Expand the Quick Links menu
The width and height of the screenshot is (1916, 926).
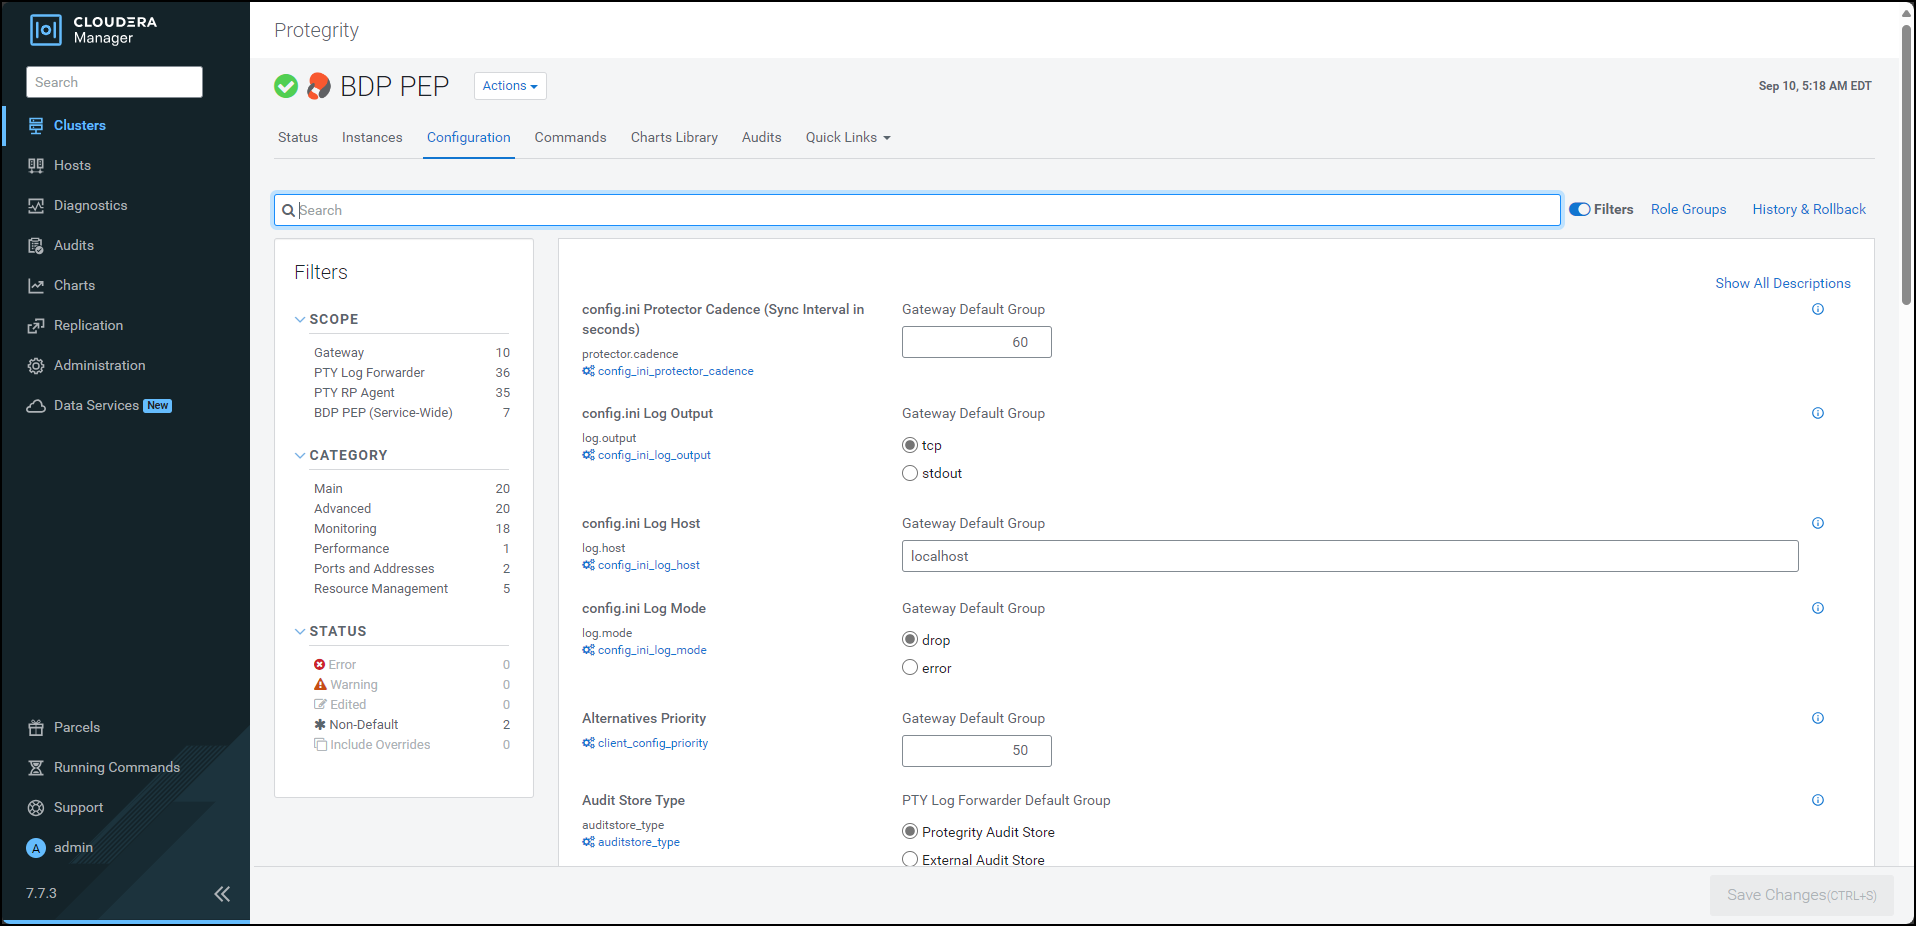pos(847,138)
